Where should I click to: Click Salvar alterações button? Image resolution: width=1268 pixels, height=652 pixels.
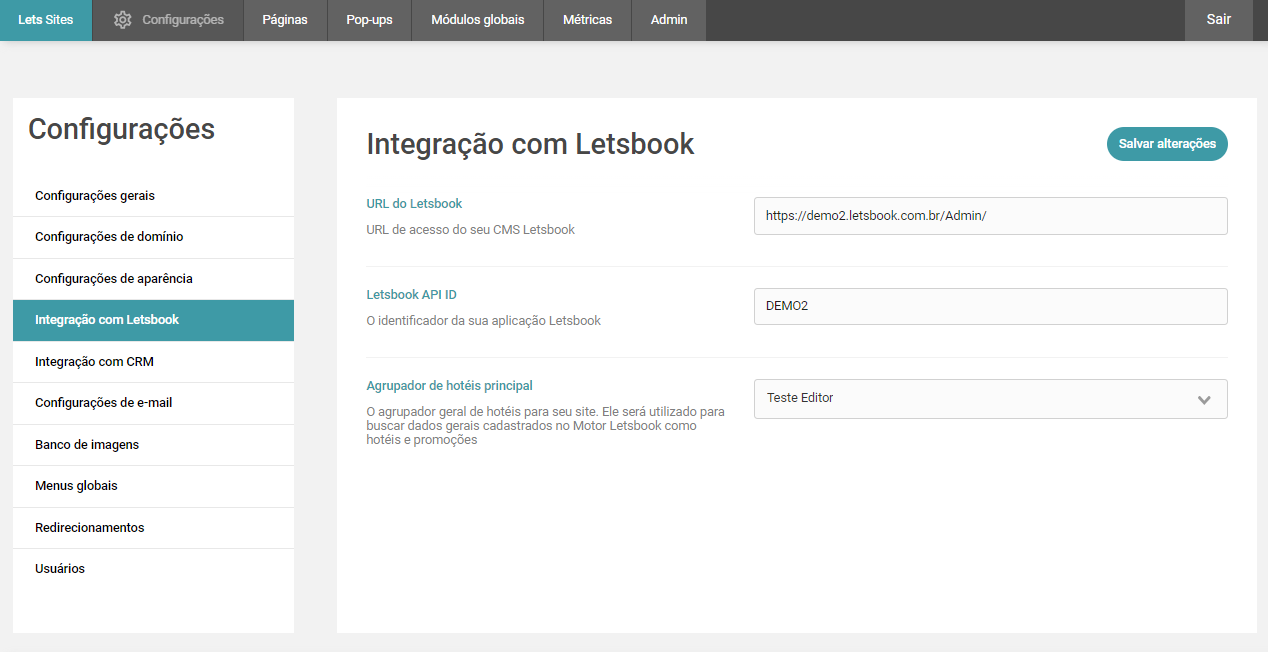1167,144
